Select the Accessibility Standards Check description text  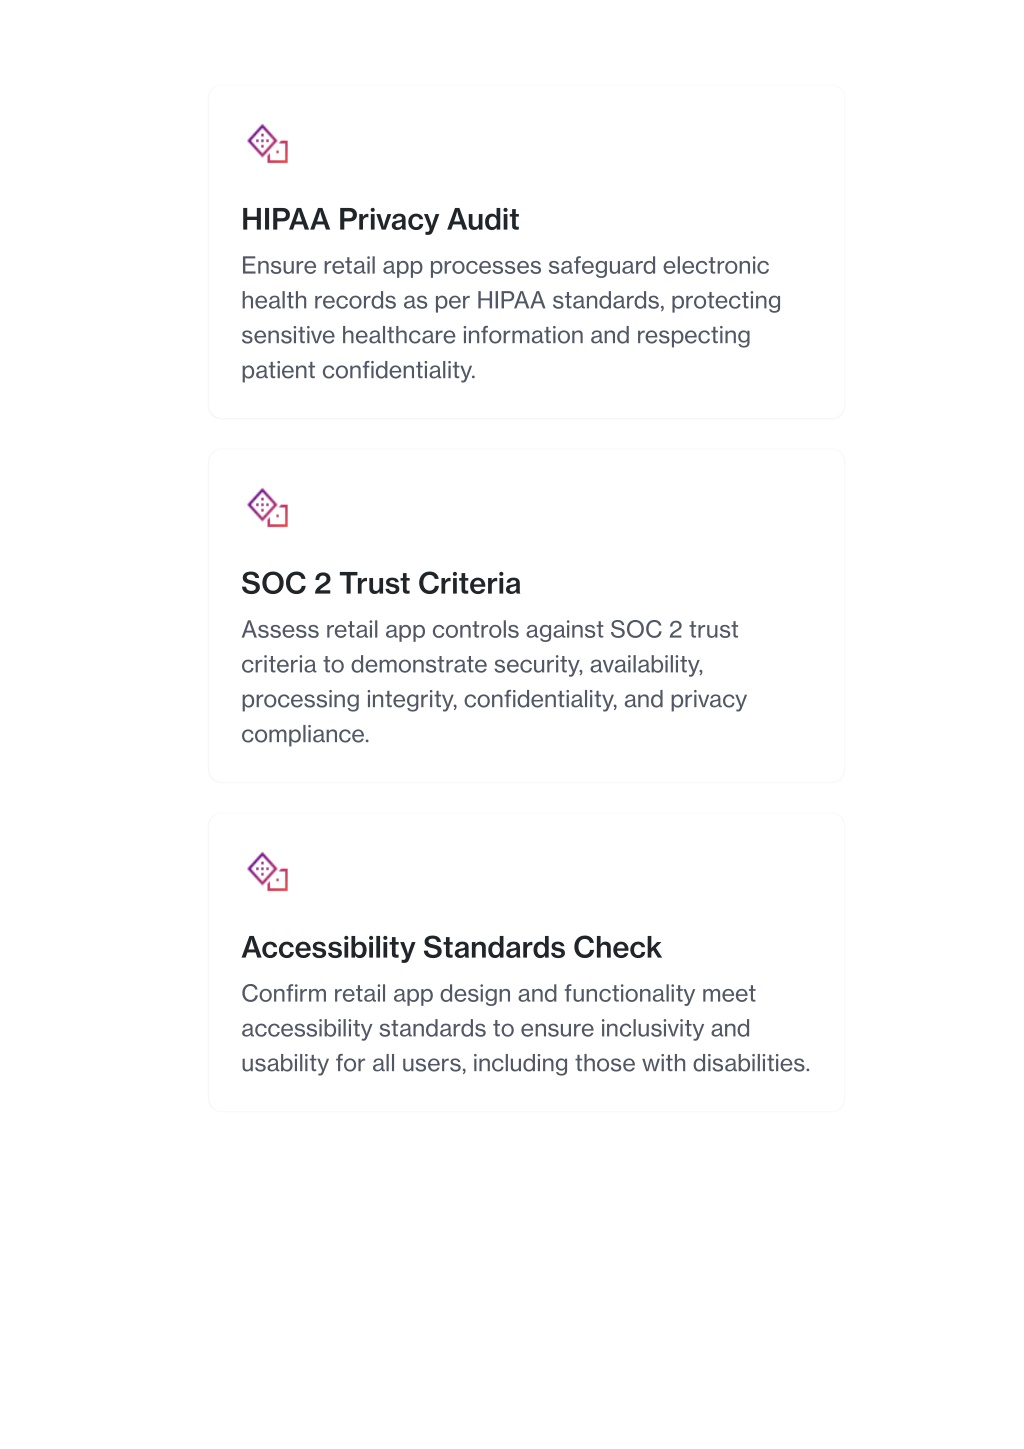click(526, 1028)
